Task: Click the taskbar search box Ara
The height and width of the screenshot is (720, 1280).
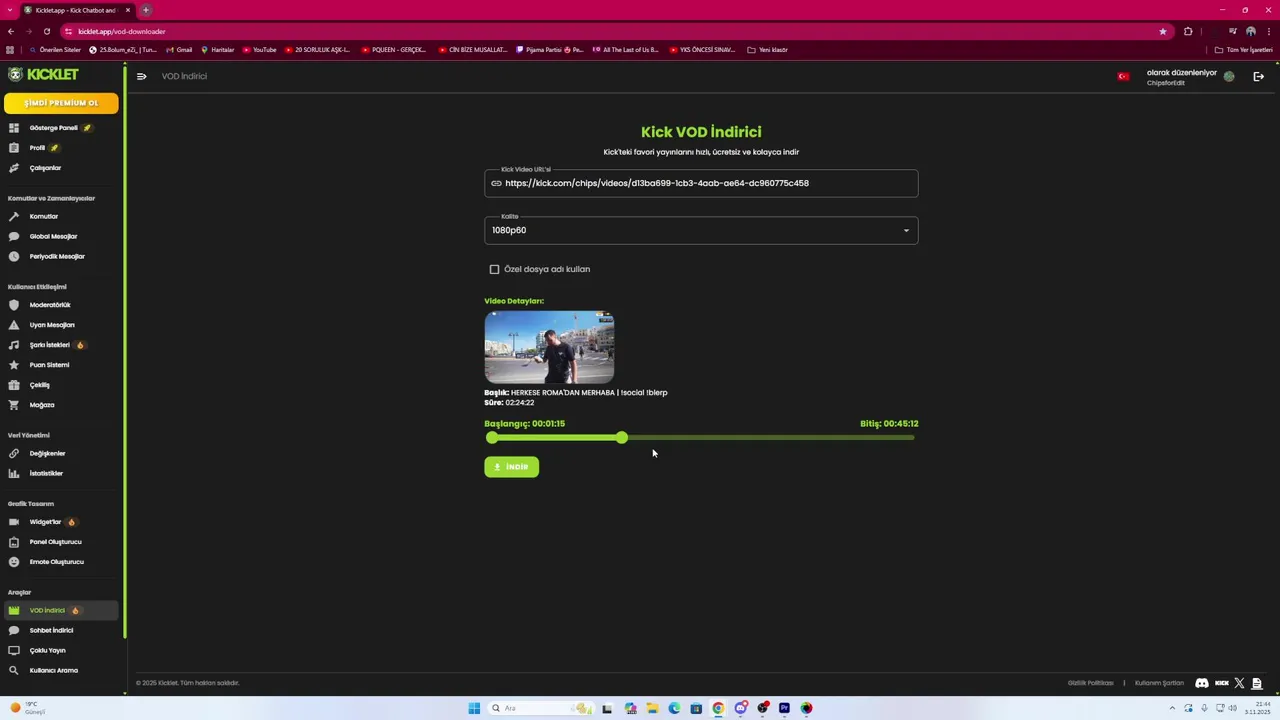Action: point(541,708)
